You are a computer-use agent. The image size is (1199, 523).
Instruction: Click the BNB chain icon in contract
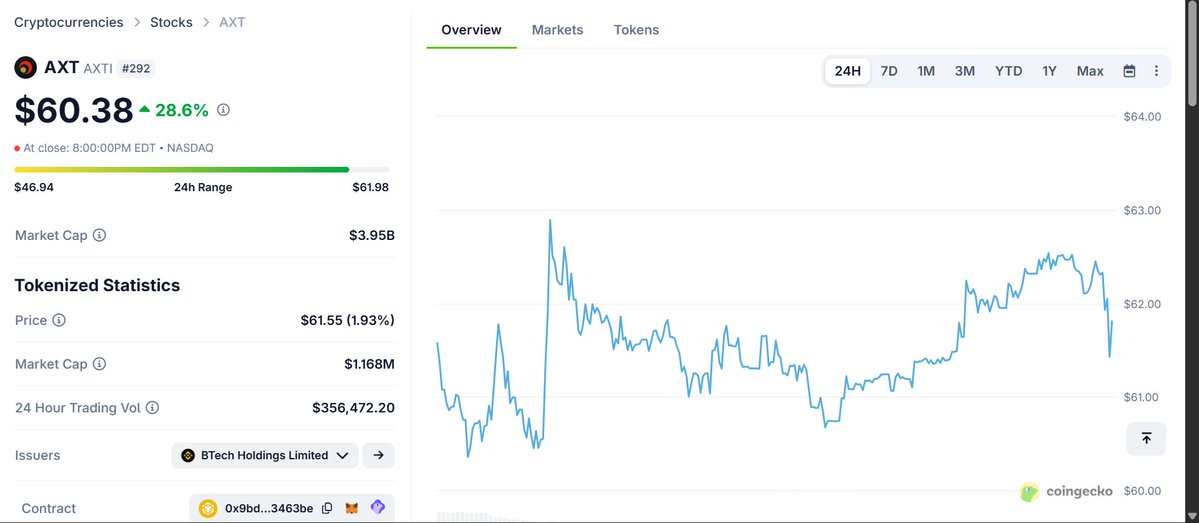[208, 508]
